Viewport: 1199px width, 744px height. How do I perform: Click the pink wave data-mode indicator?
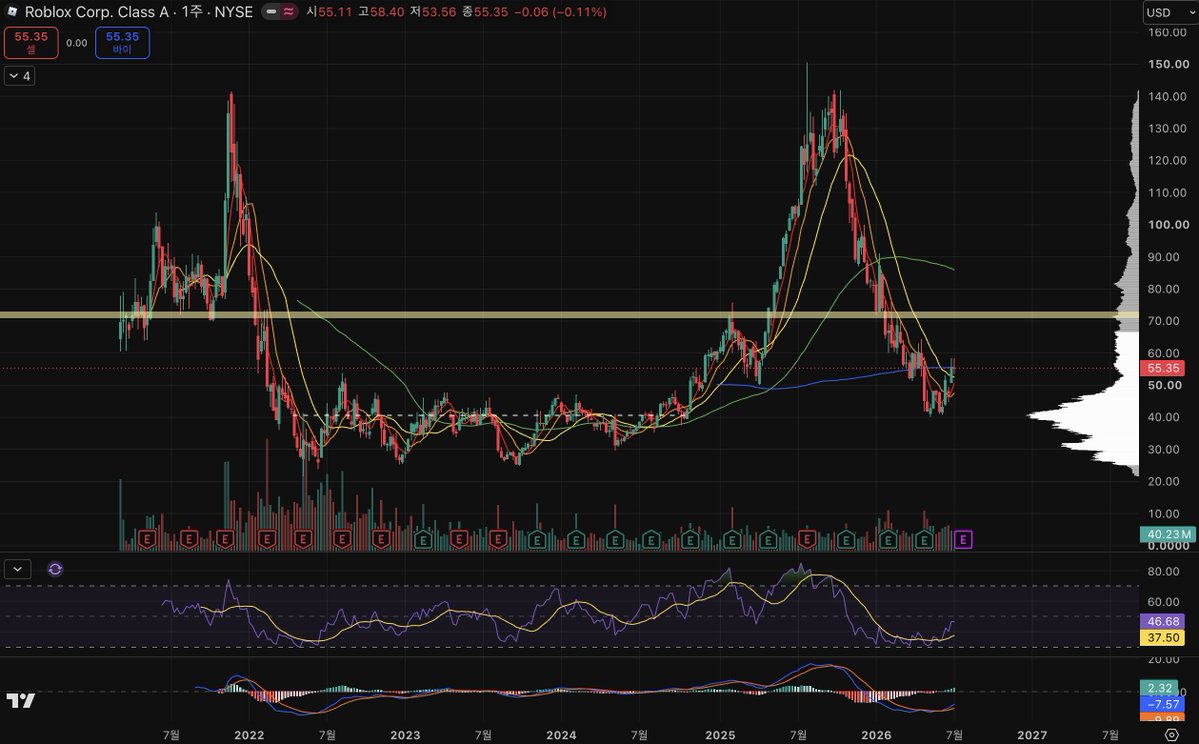(x=288, y=11)
